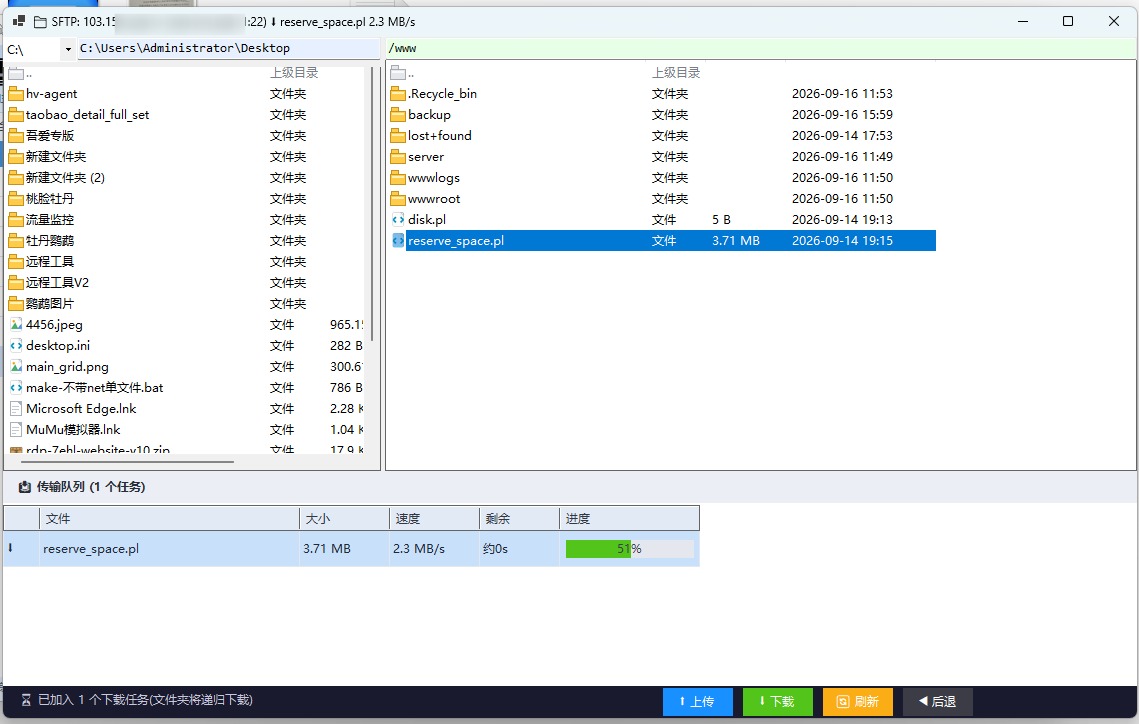Click the transfer queue clipboard icon
This screenshot has width=1139, height=724.
24,487
